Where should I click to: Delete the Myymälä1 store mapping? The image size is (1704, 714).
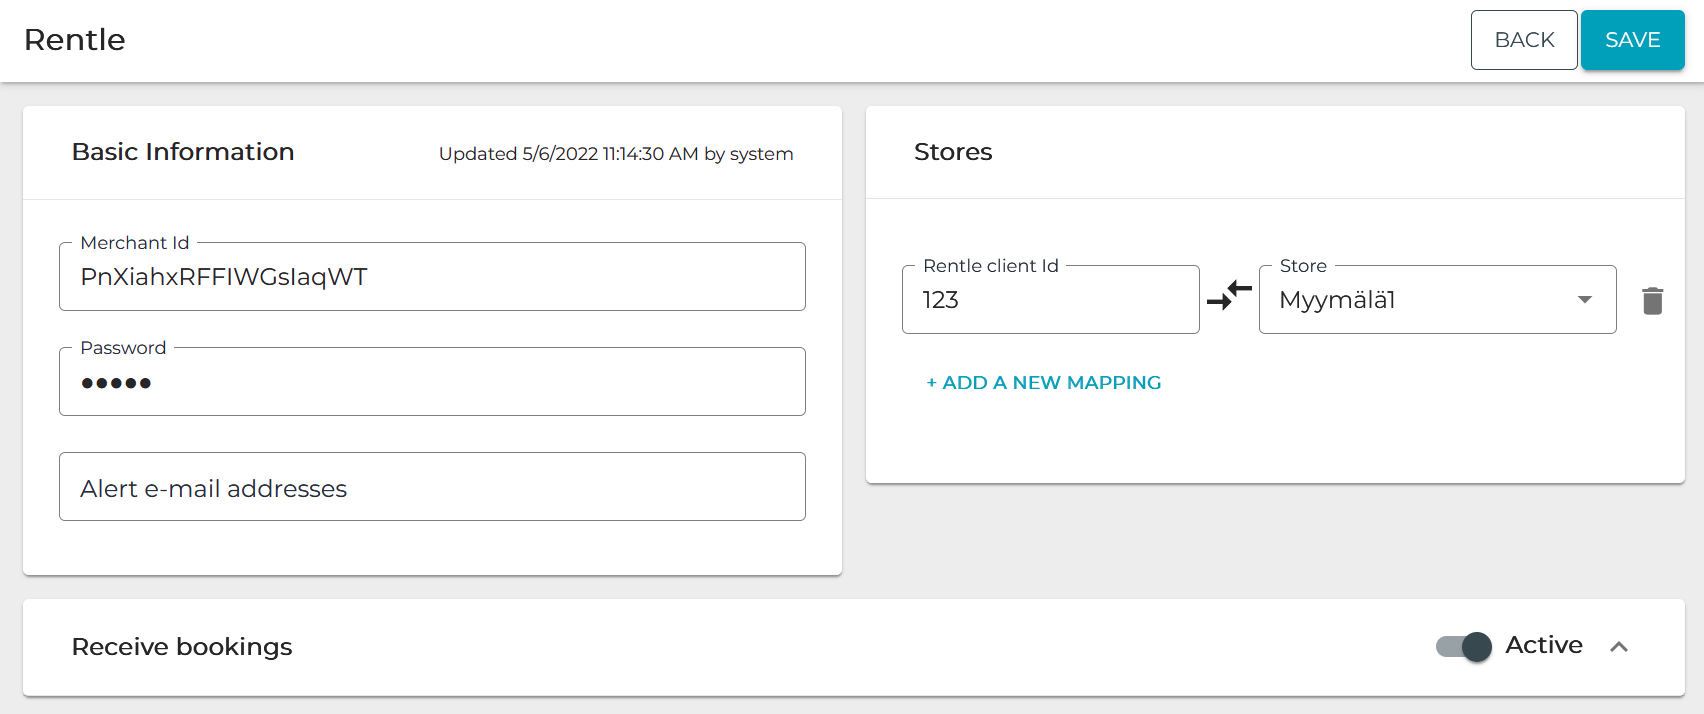pos(1652,300)
